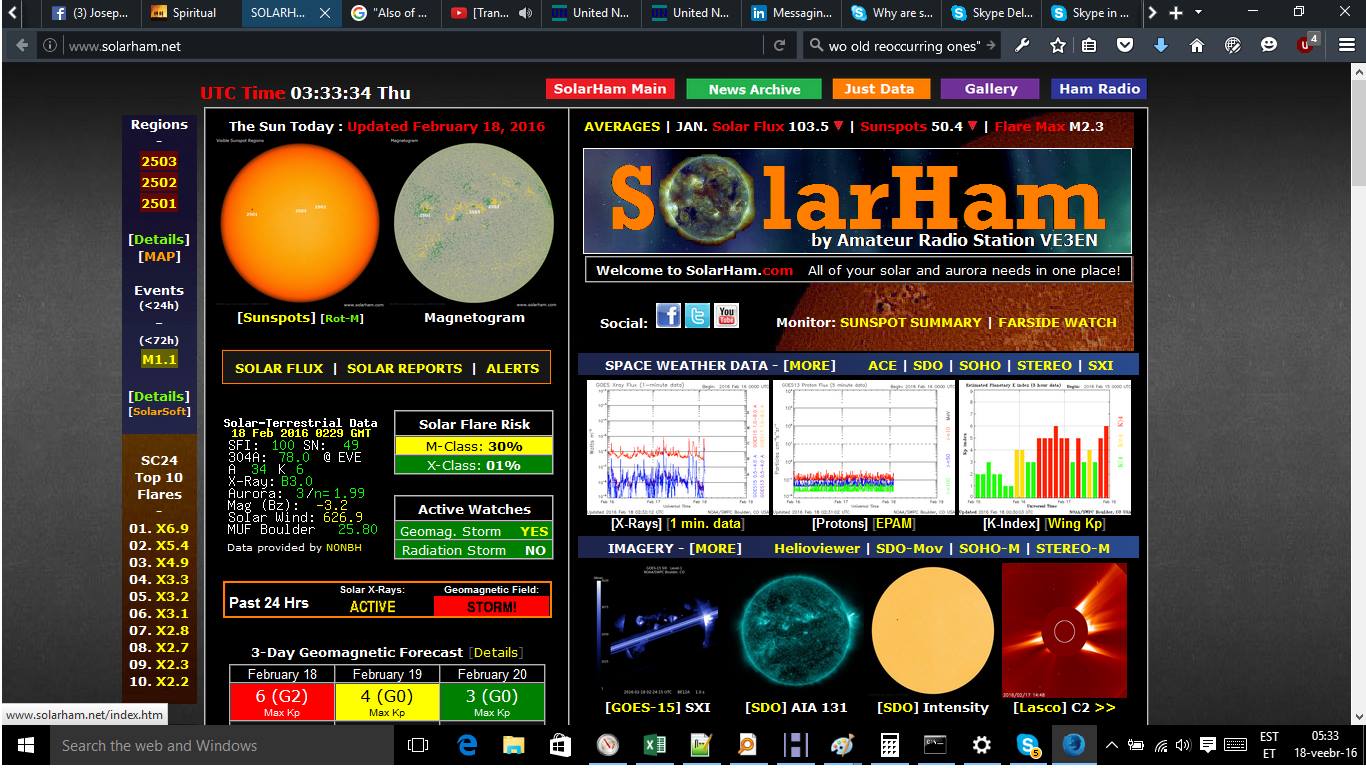List all tabs dropdown arrow

click(1198, 13)
